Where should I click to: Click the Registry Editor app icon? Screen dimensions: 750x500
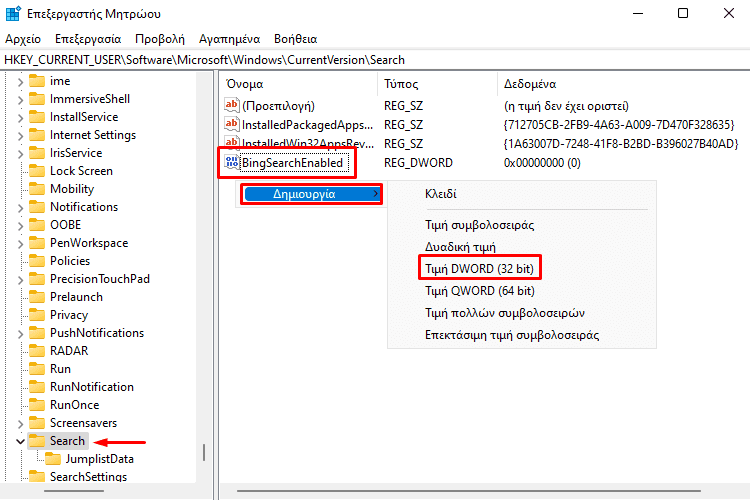pyautogui.click(x=13, y=13)
